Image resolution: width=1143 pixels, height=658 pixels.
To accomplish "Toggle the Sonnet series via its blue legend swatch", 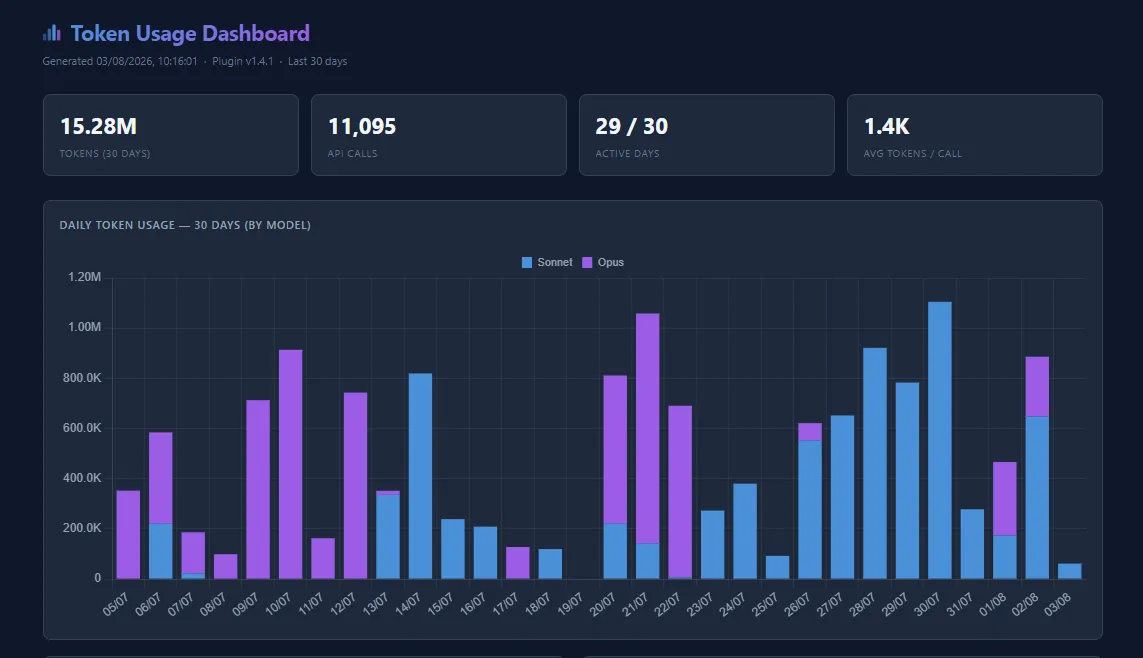I will [527, 262].
